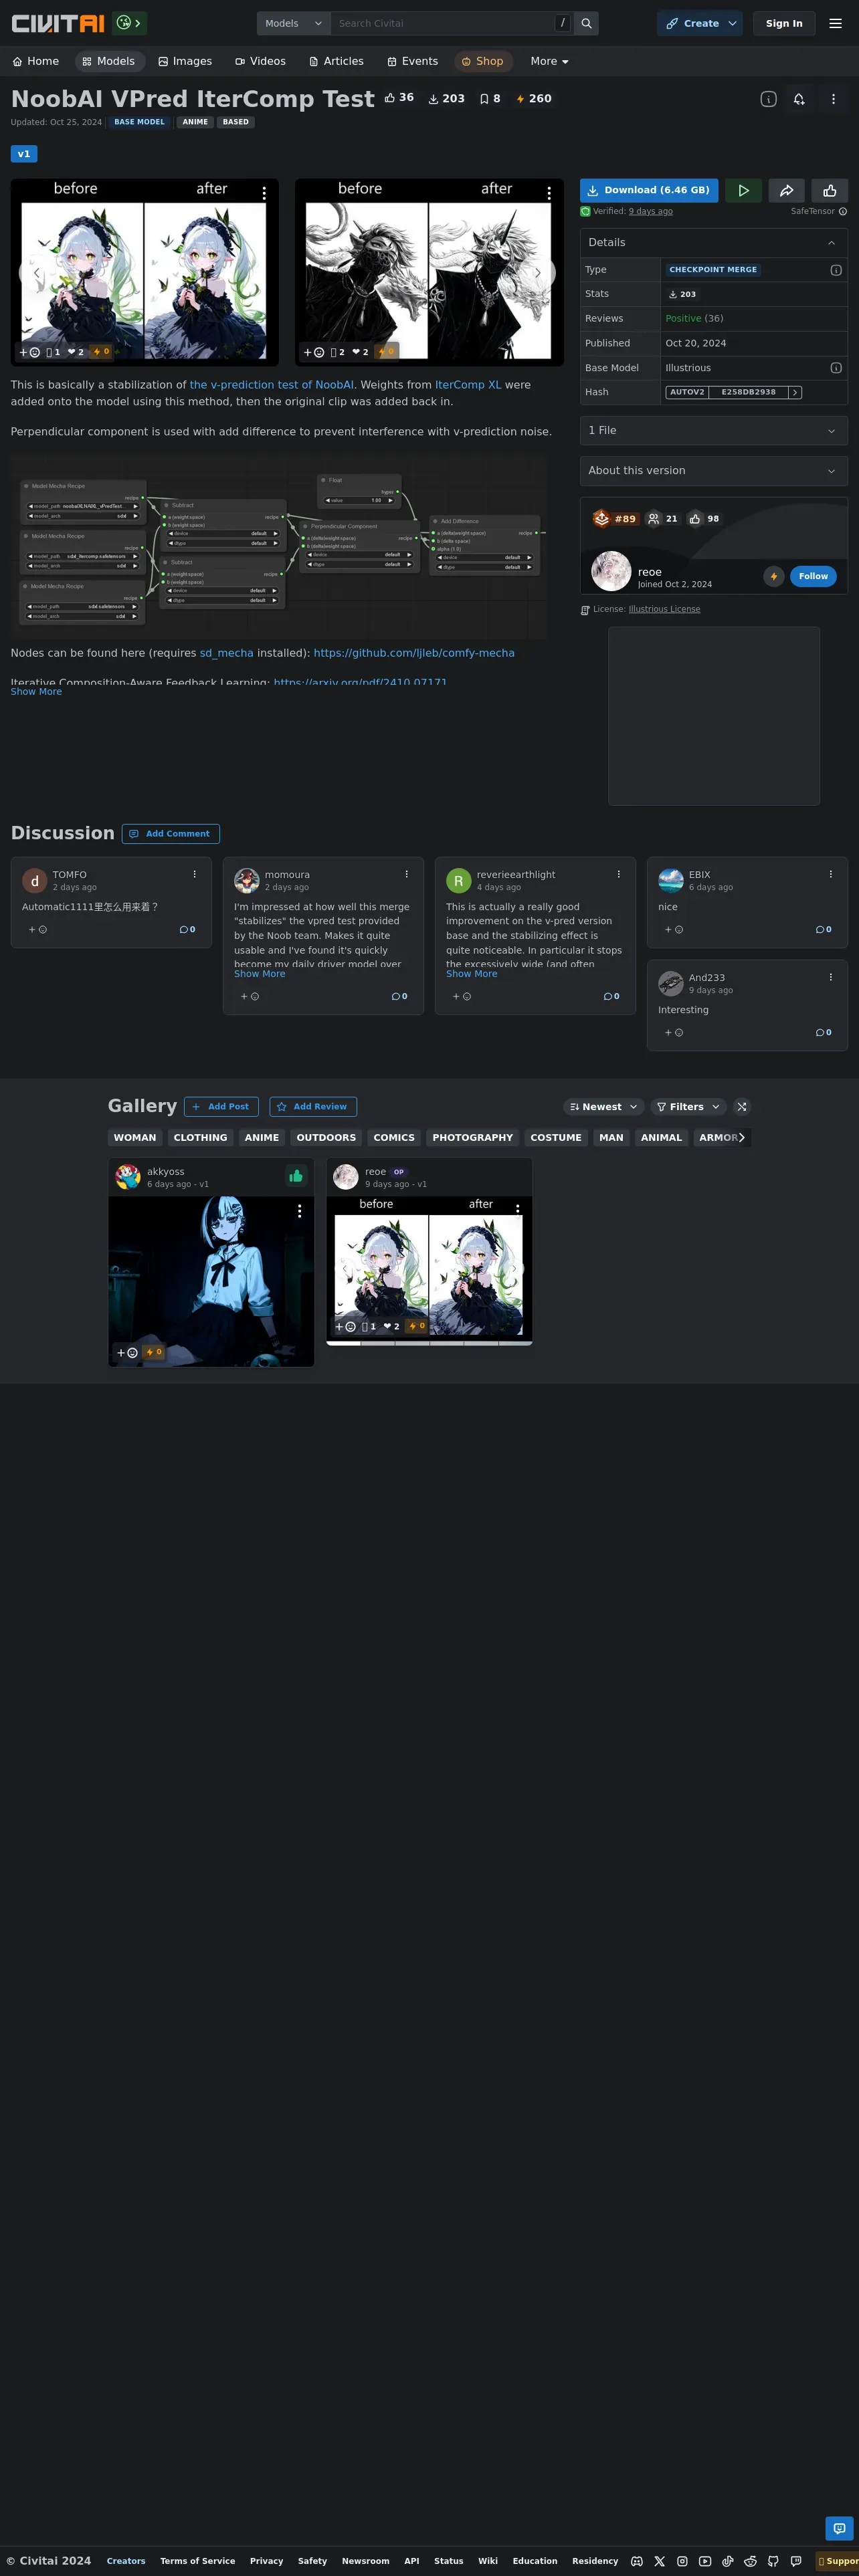This screenshot has height=2576, width=859.
Task: Click the SafeTensor info icon
Action: click(842, 211)
